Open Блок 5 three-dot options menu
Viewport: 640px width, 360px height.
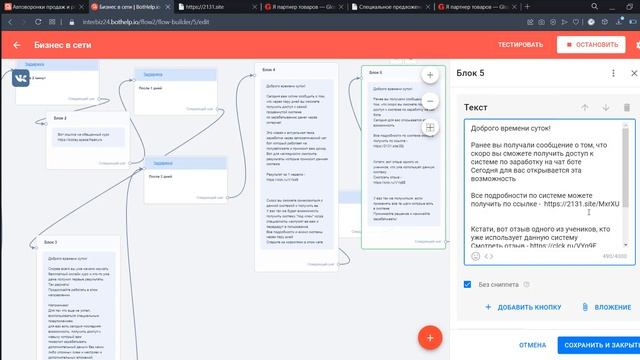click(613, 73)
